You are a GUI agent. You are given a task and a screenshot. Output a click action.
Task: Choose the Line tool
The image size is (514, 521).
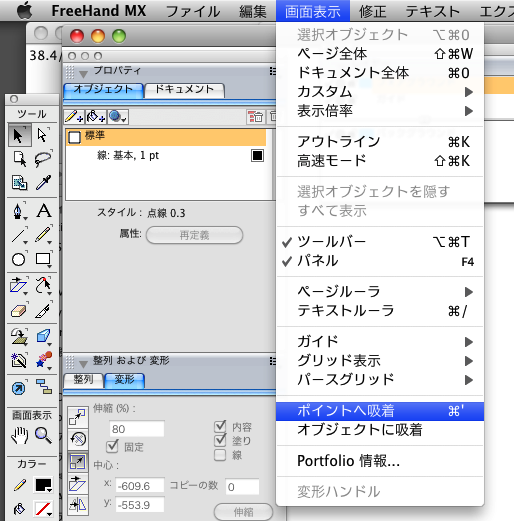coord(19,235)
